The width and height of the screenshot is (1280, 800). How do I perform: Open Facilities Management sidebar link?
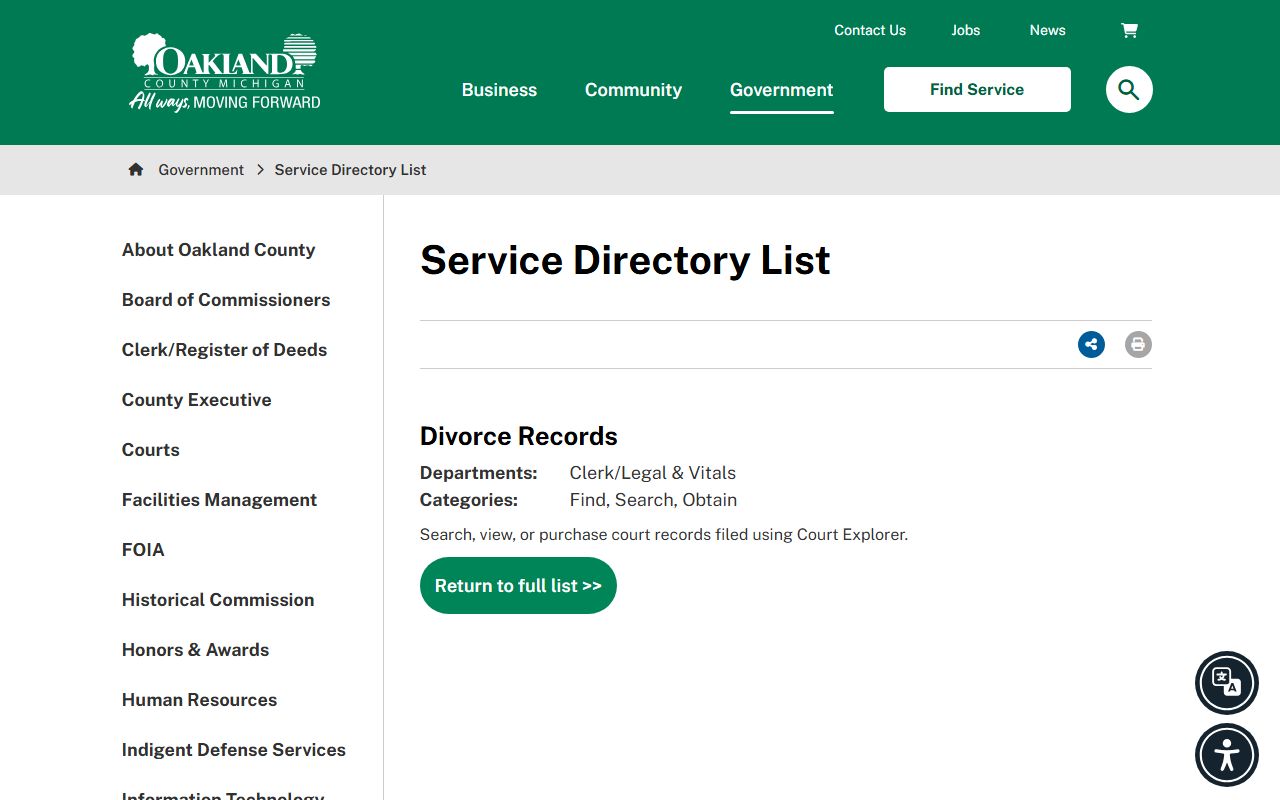(219, 500)
